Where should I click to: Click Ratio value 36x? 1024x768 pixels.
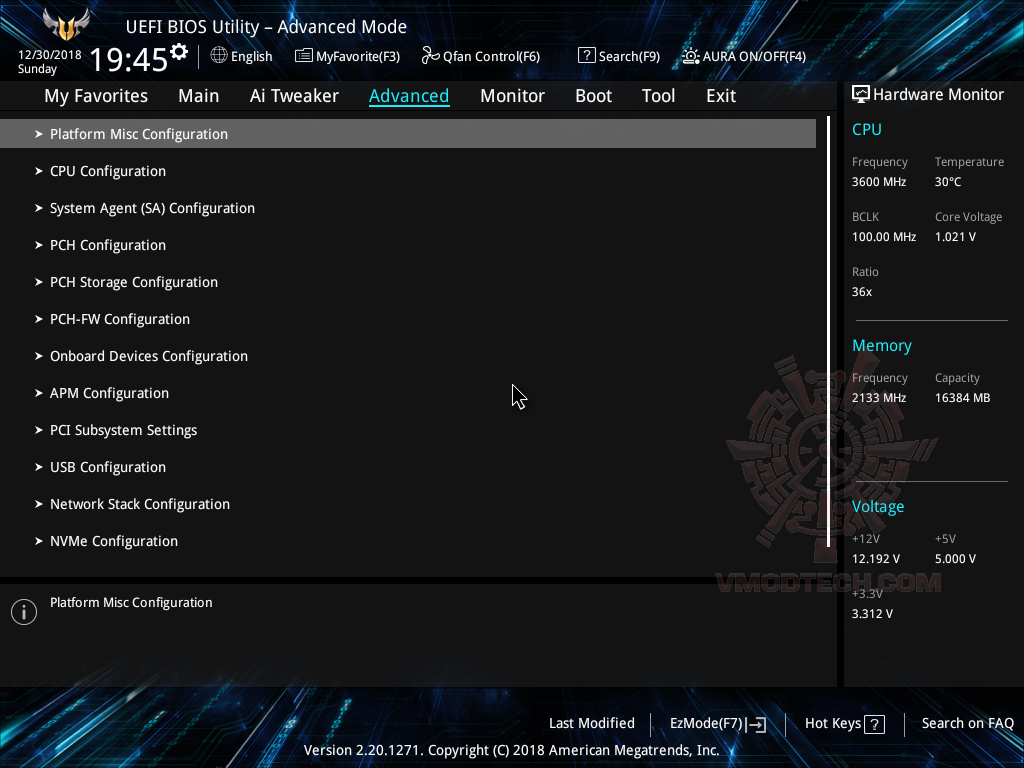pyautogui.click(x=862, y=292)
